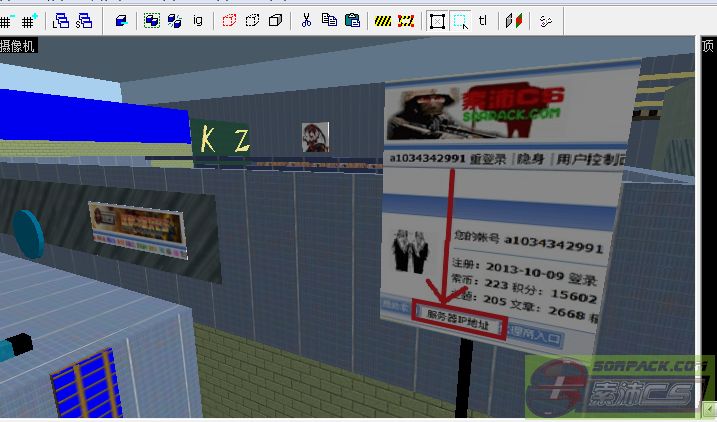Image resolution: width=717 pixels, height=422 pixels.
Task: Hide unselected objects with black dashed cube
Action: pos(252,20)
